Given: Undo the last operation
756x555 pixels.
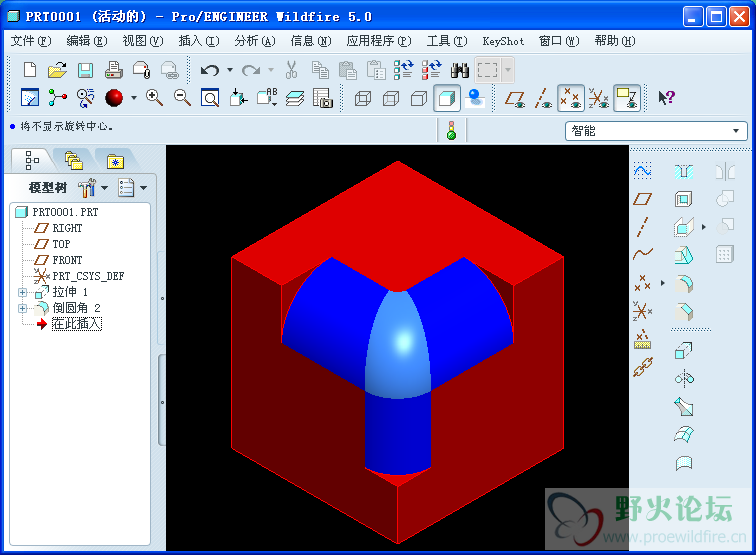Looking at the screenshot, I should [x=210, y=70].
